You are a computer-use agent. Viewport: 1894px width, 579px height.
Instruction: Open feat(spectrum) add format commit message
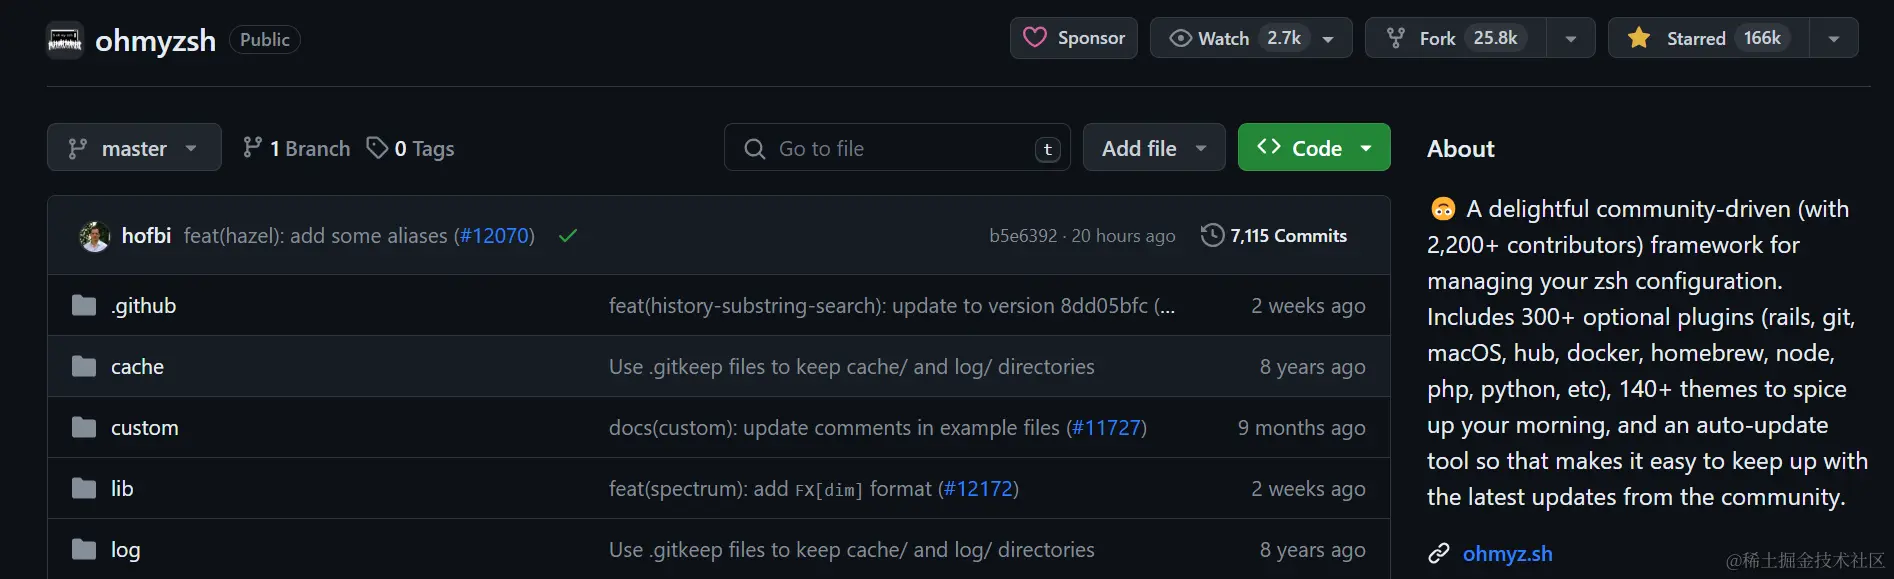[x=770, y=489]
